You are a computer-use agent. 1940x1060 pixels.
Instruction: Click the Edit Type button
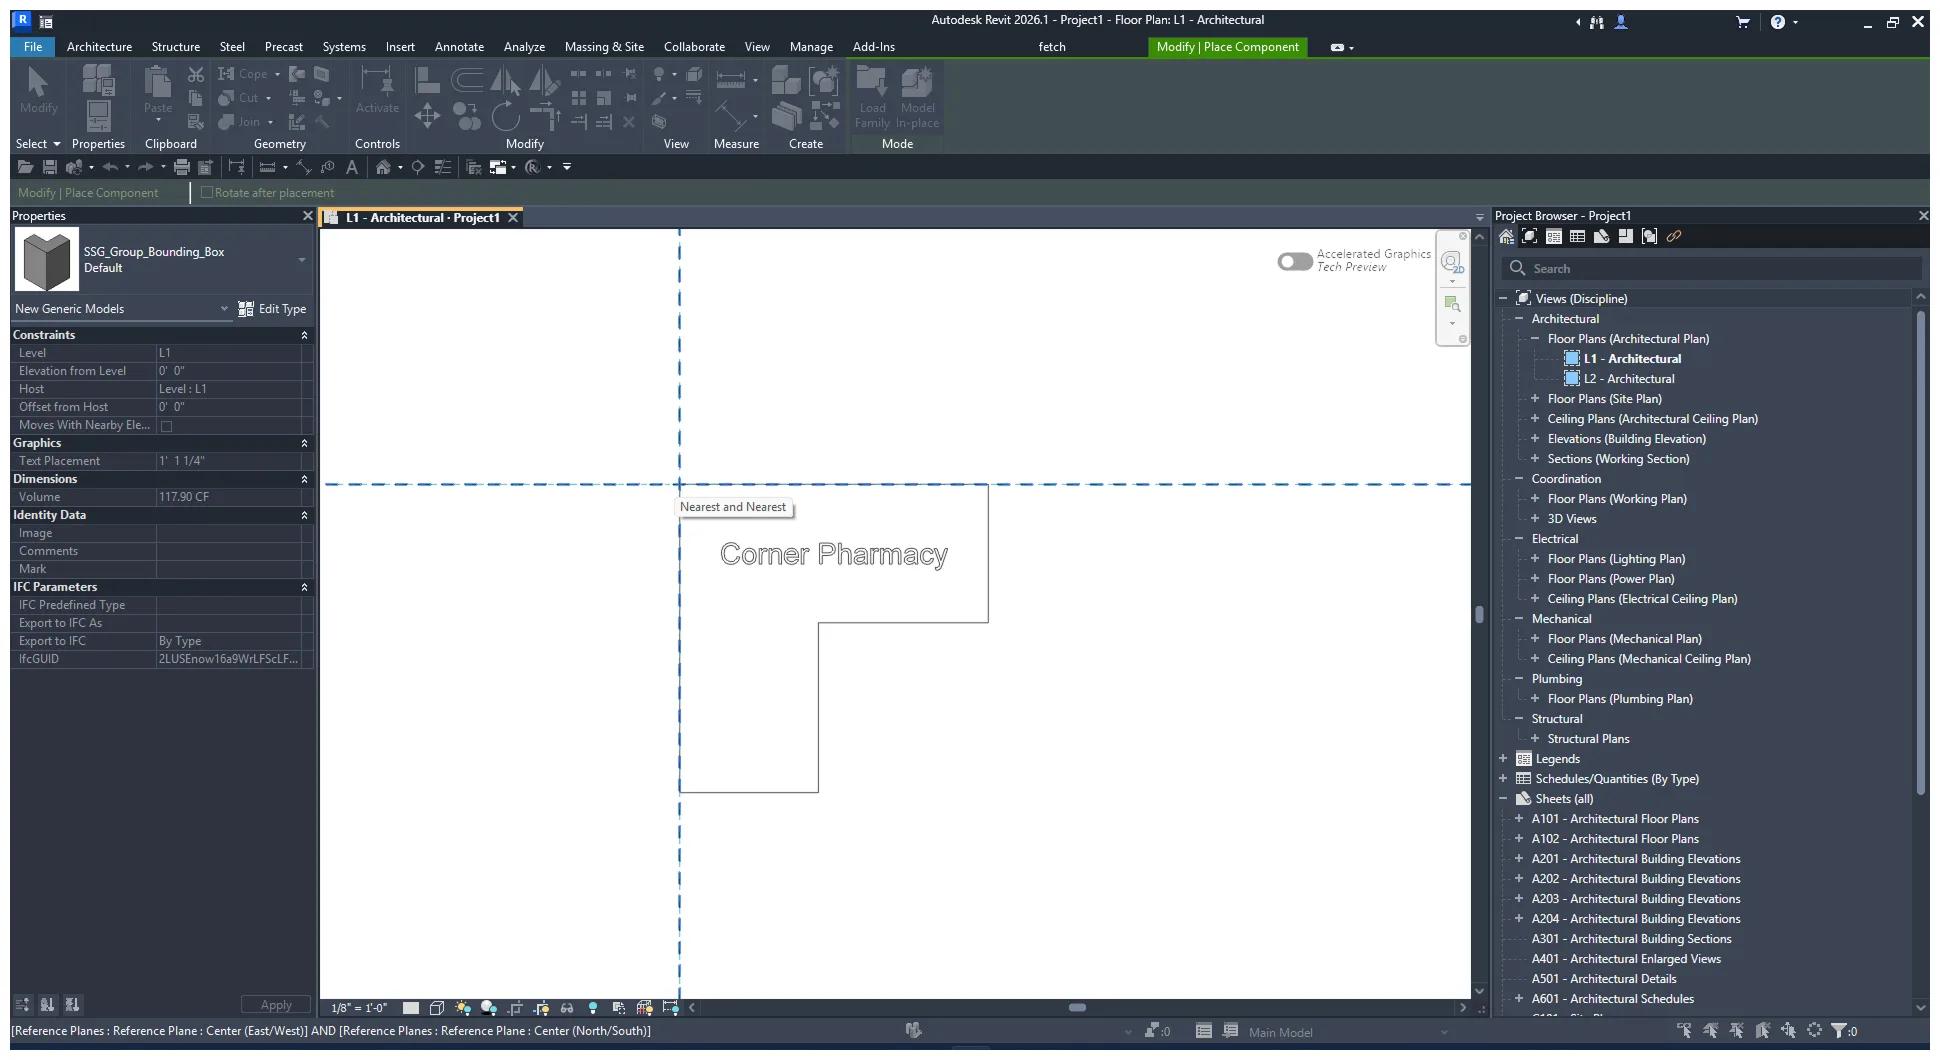click(272, 309)
